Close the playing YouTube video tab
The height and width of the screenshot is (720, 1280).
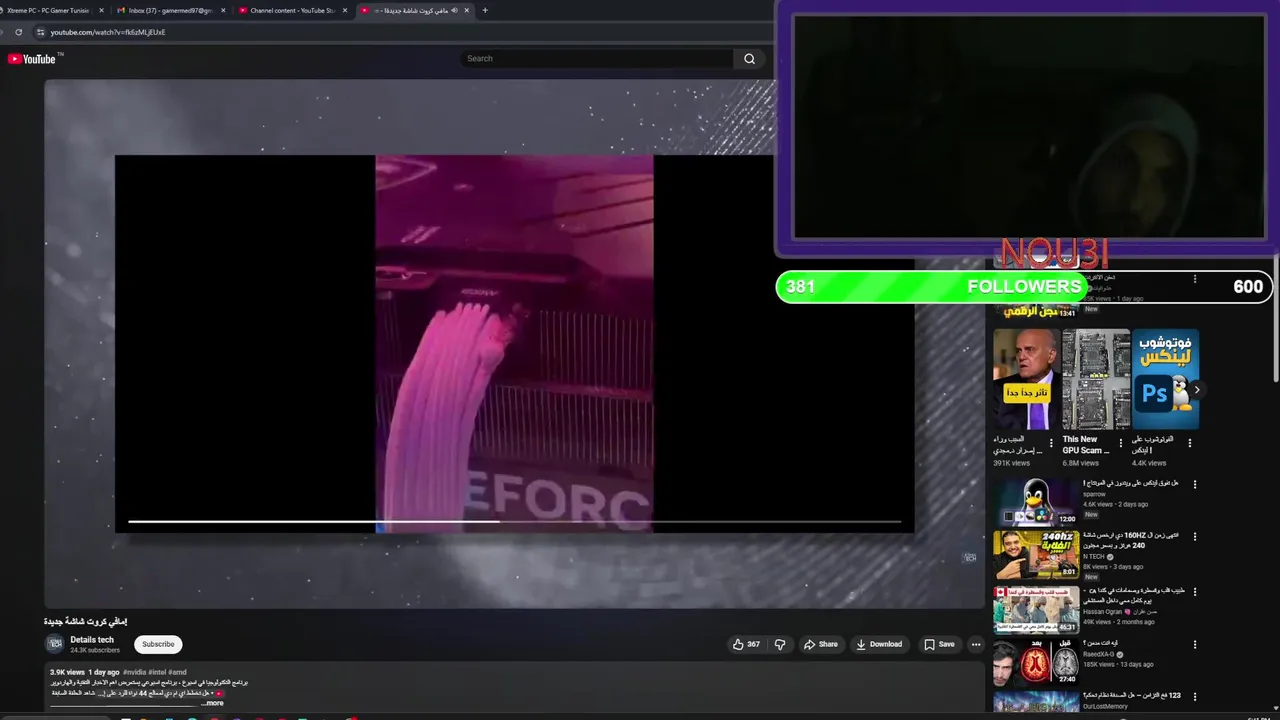467,10
